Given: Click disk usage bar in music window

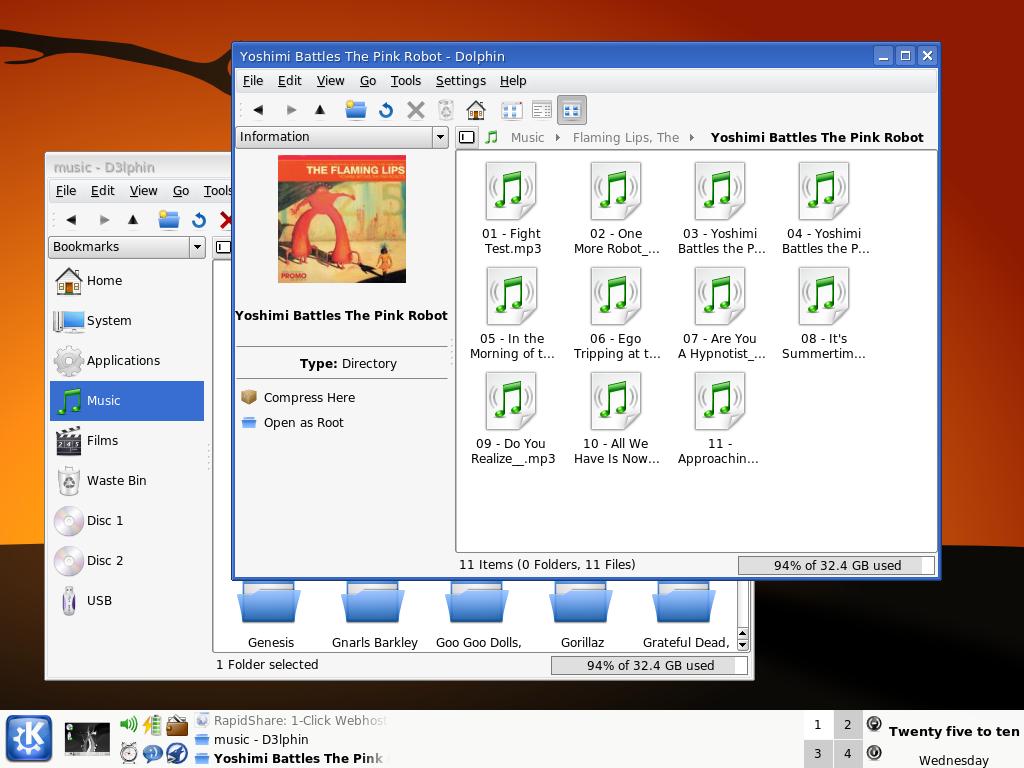Looking at the screenshot, I should click(650, 665).
